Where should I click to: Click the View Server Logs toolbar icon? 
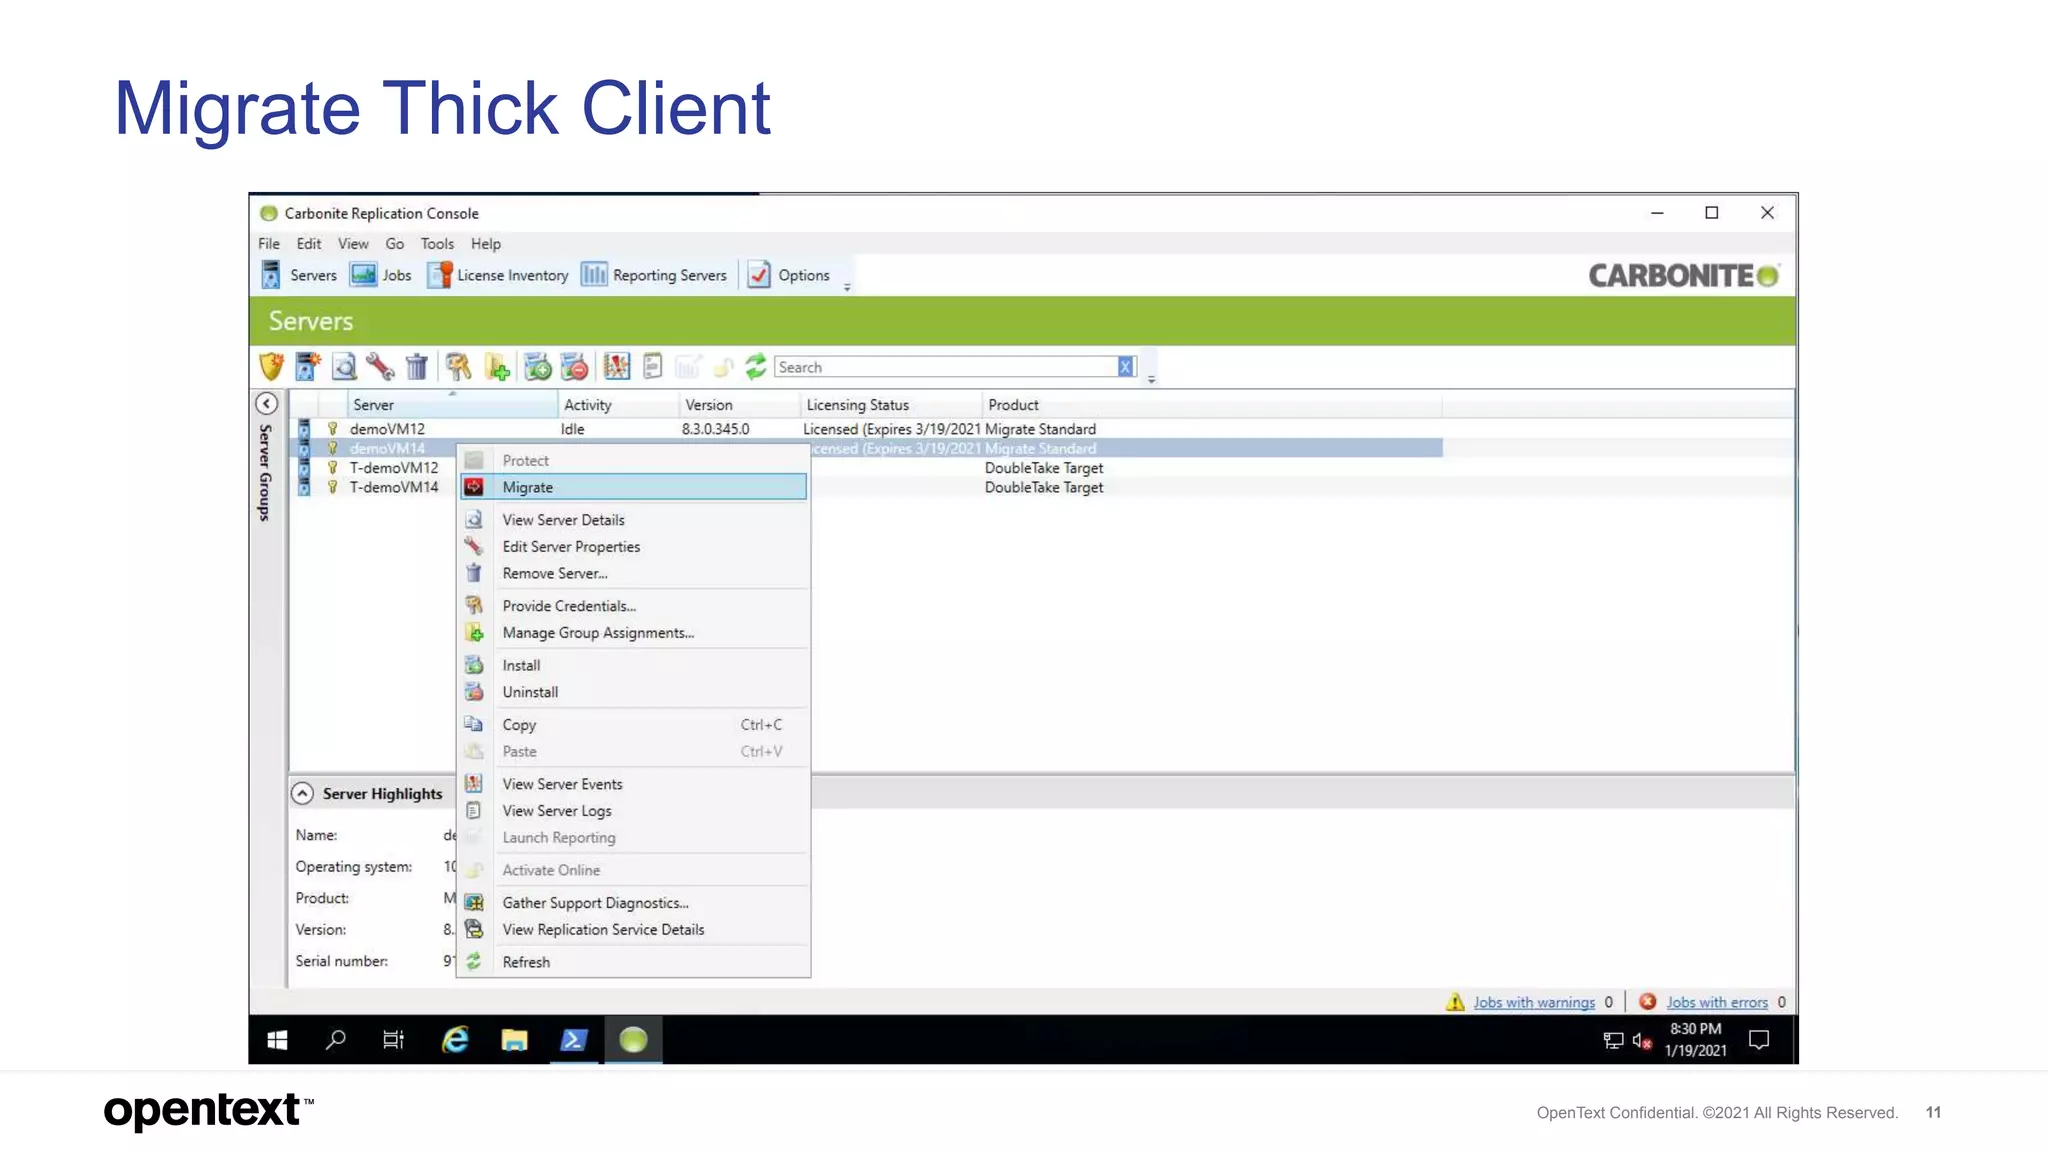point(653,367)
